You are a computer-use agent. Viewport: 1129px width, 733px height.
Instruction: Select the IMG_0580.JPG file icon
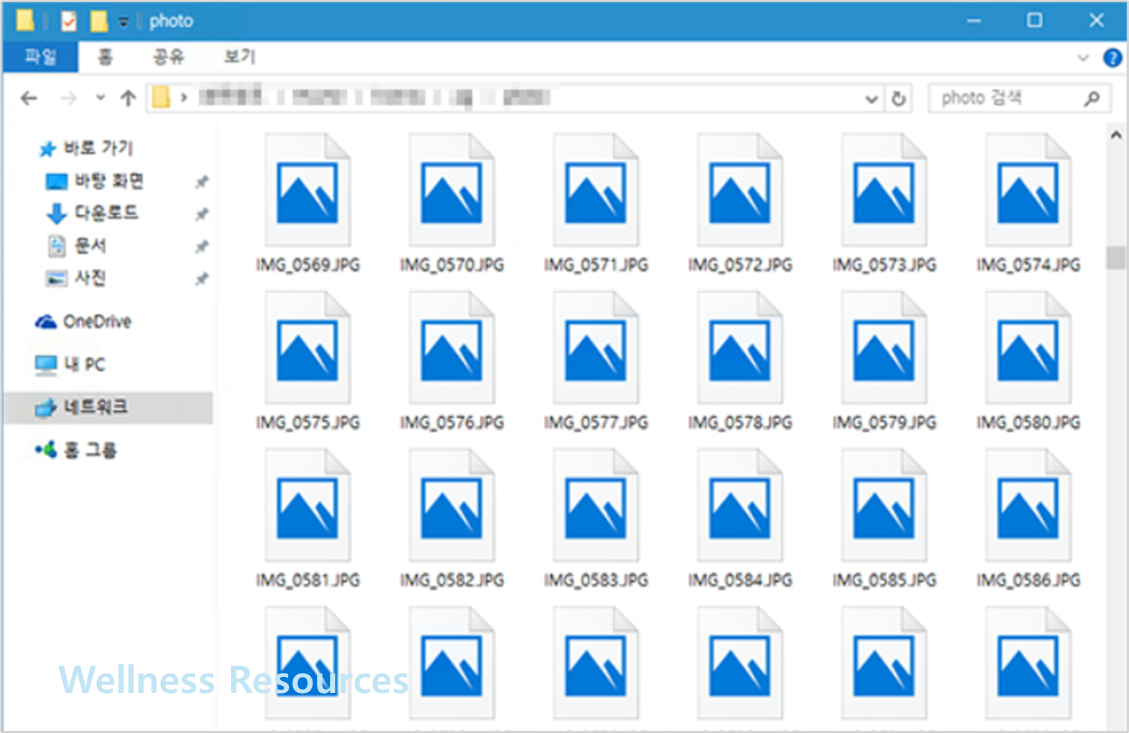(x=1028, y=348)
